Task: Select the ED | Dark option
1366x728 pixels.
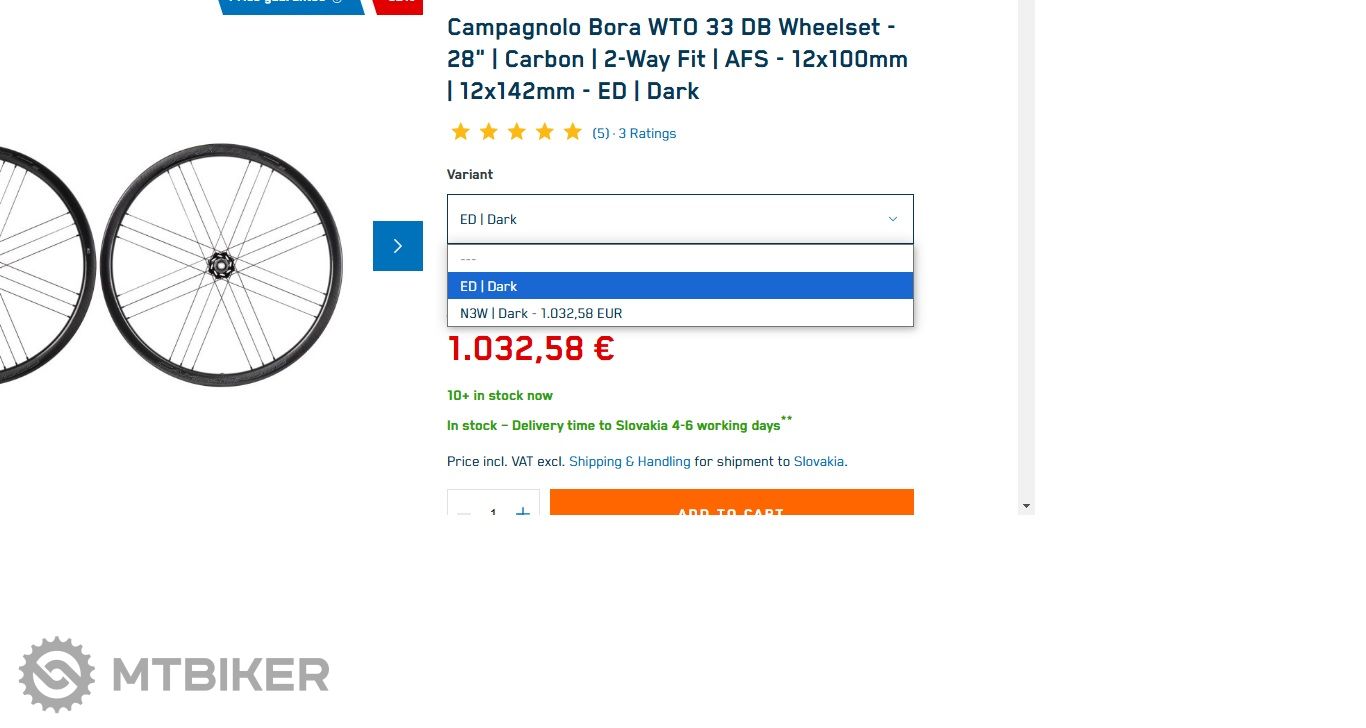Action: 680,286
